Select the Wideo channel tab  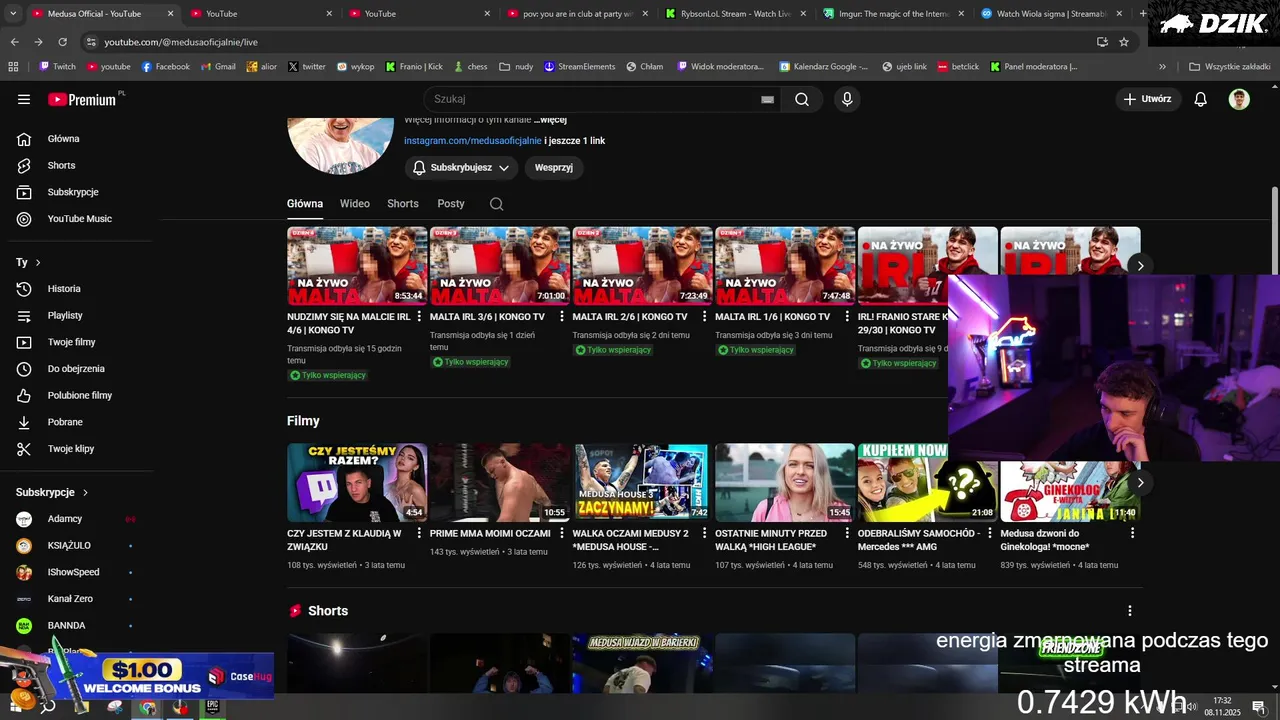(x=355, y=203)
